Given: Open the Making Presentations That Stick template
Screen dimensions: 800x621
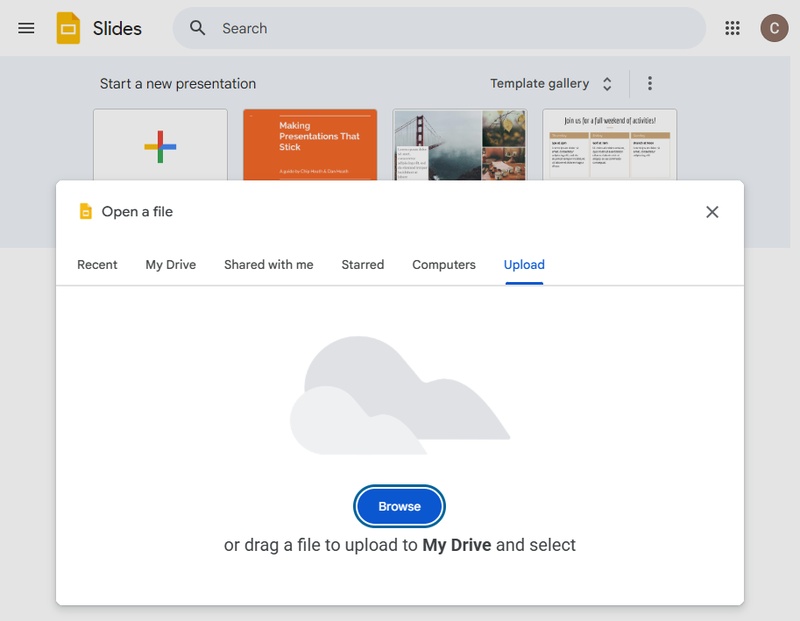Looking at the screenshot, I should coord(310,147).
